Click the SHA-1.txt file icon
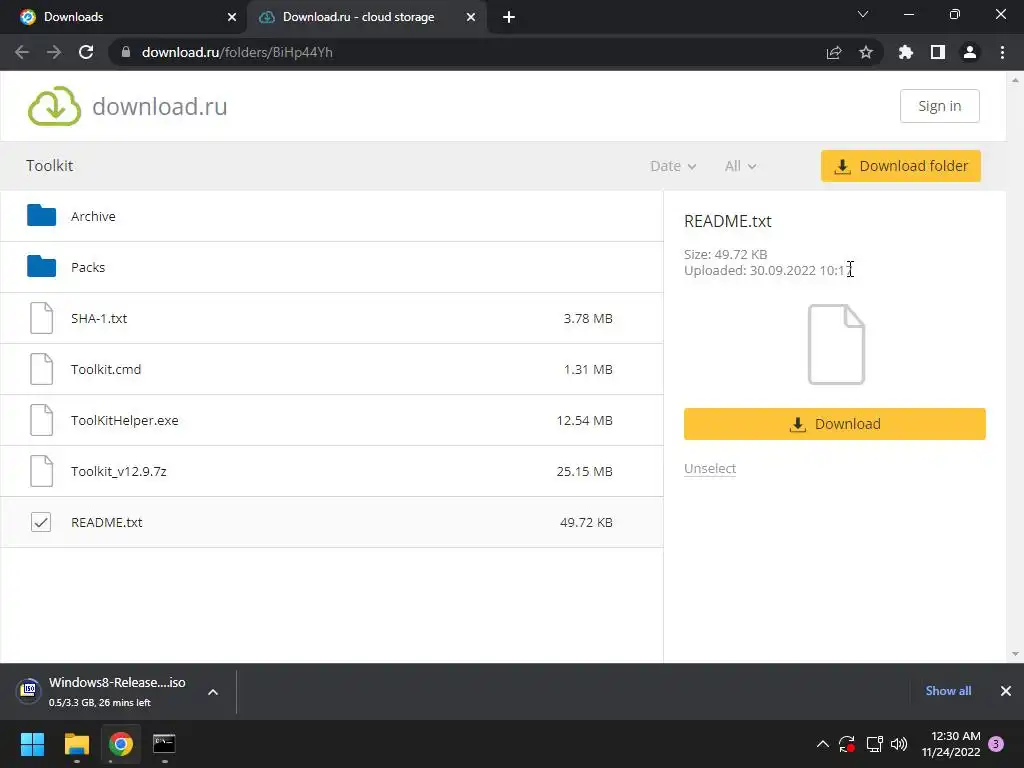 (41, 318)
